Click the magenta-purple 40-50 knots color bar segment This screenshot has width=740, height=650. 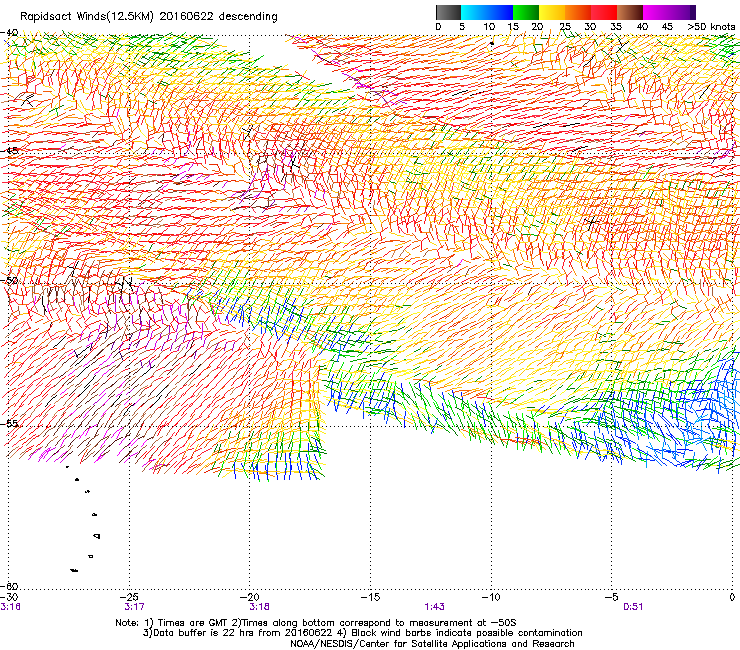(669, 12)
